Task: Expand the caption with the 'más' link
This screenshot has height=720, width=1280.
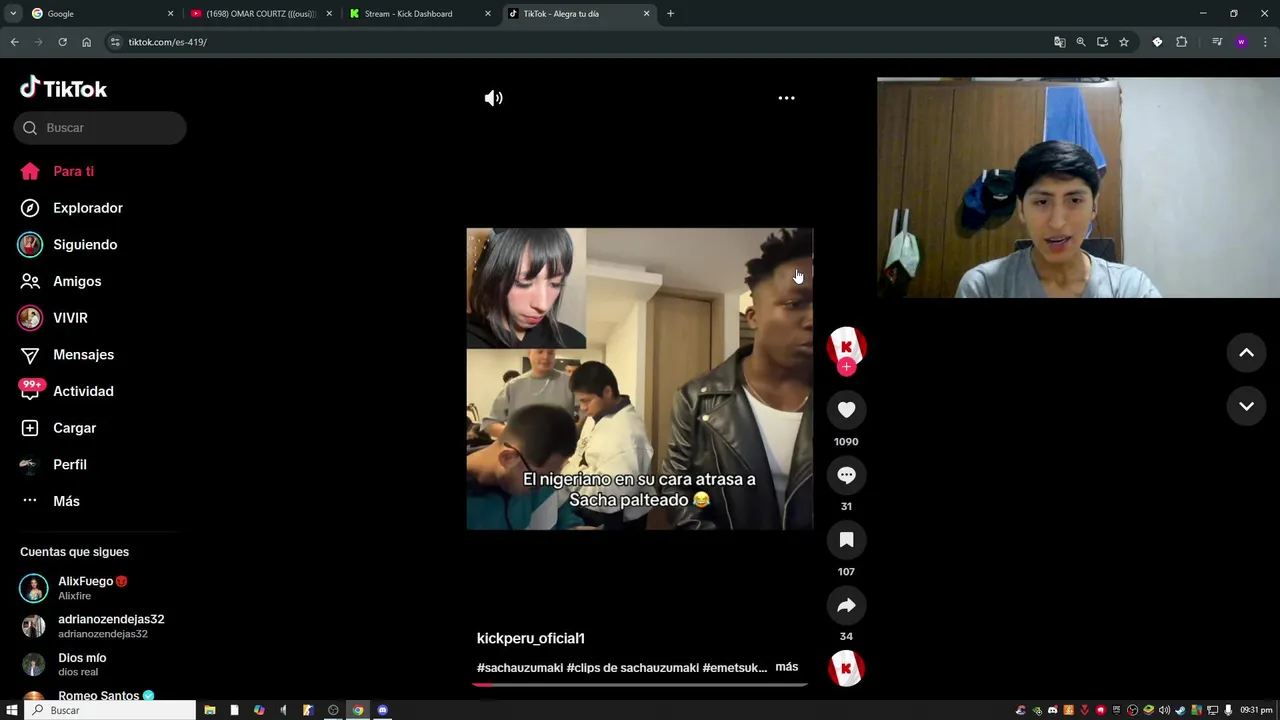Action: point(786,667)
